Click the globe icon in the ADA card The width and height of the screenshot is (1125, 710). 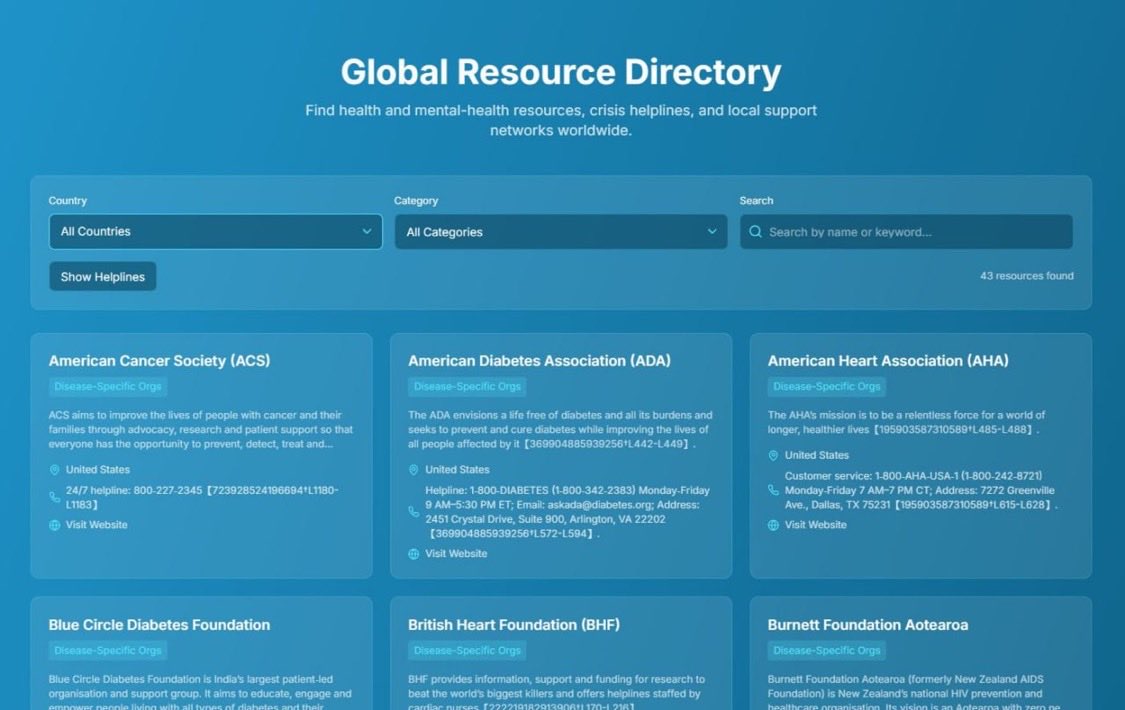tap(414, 554)
